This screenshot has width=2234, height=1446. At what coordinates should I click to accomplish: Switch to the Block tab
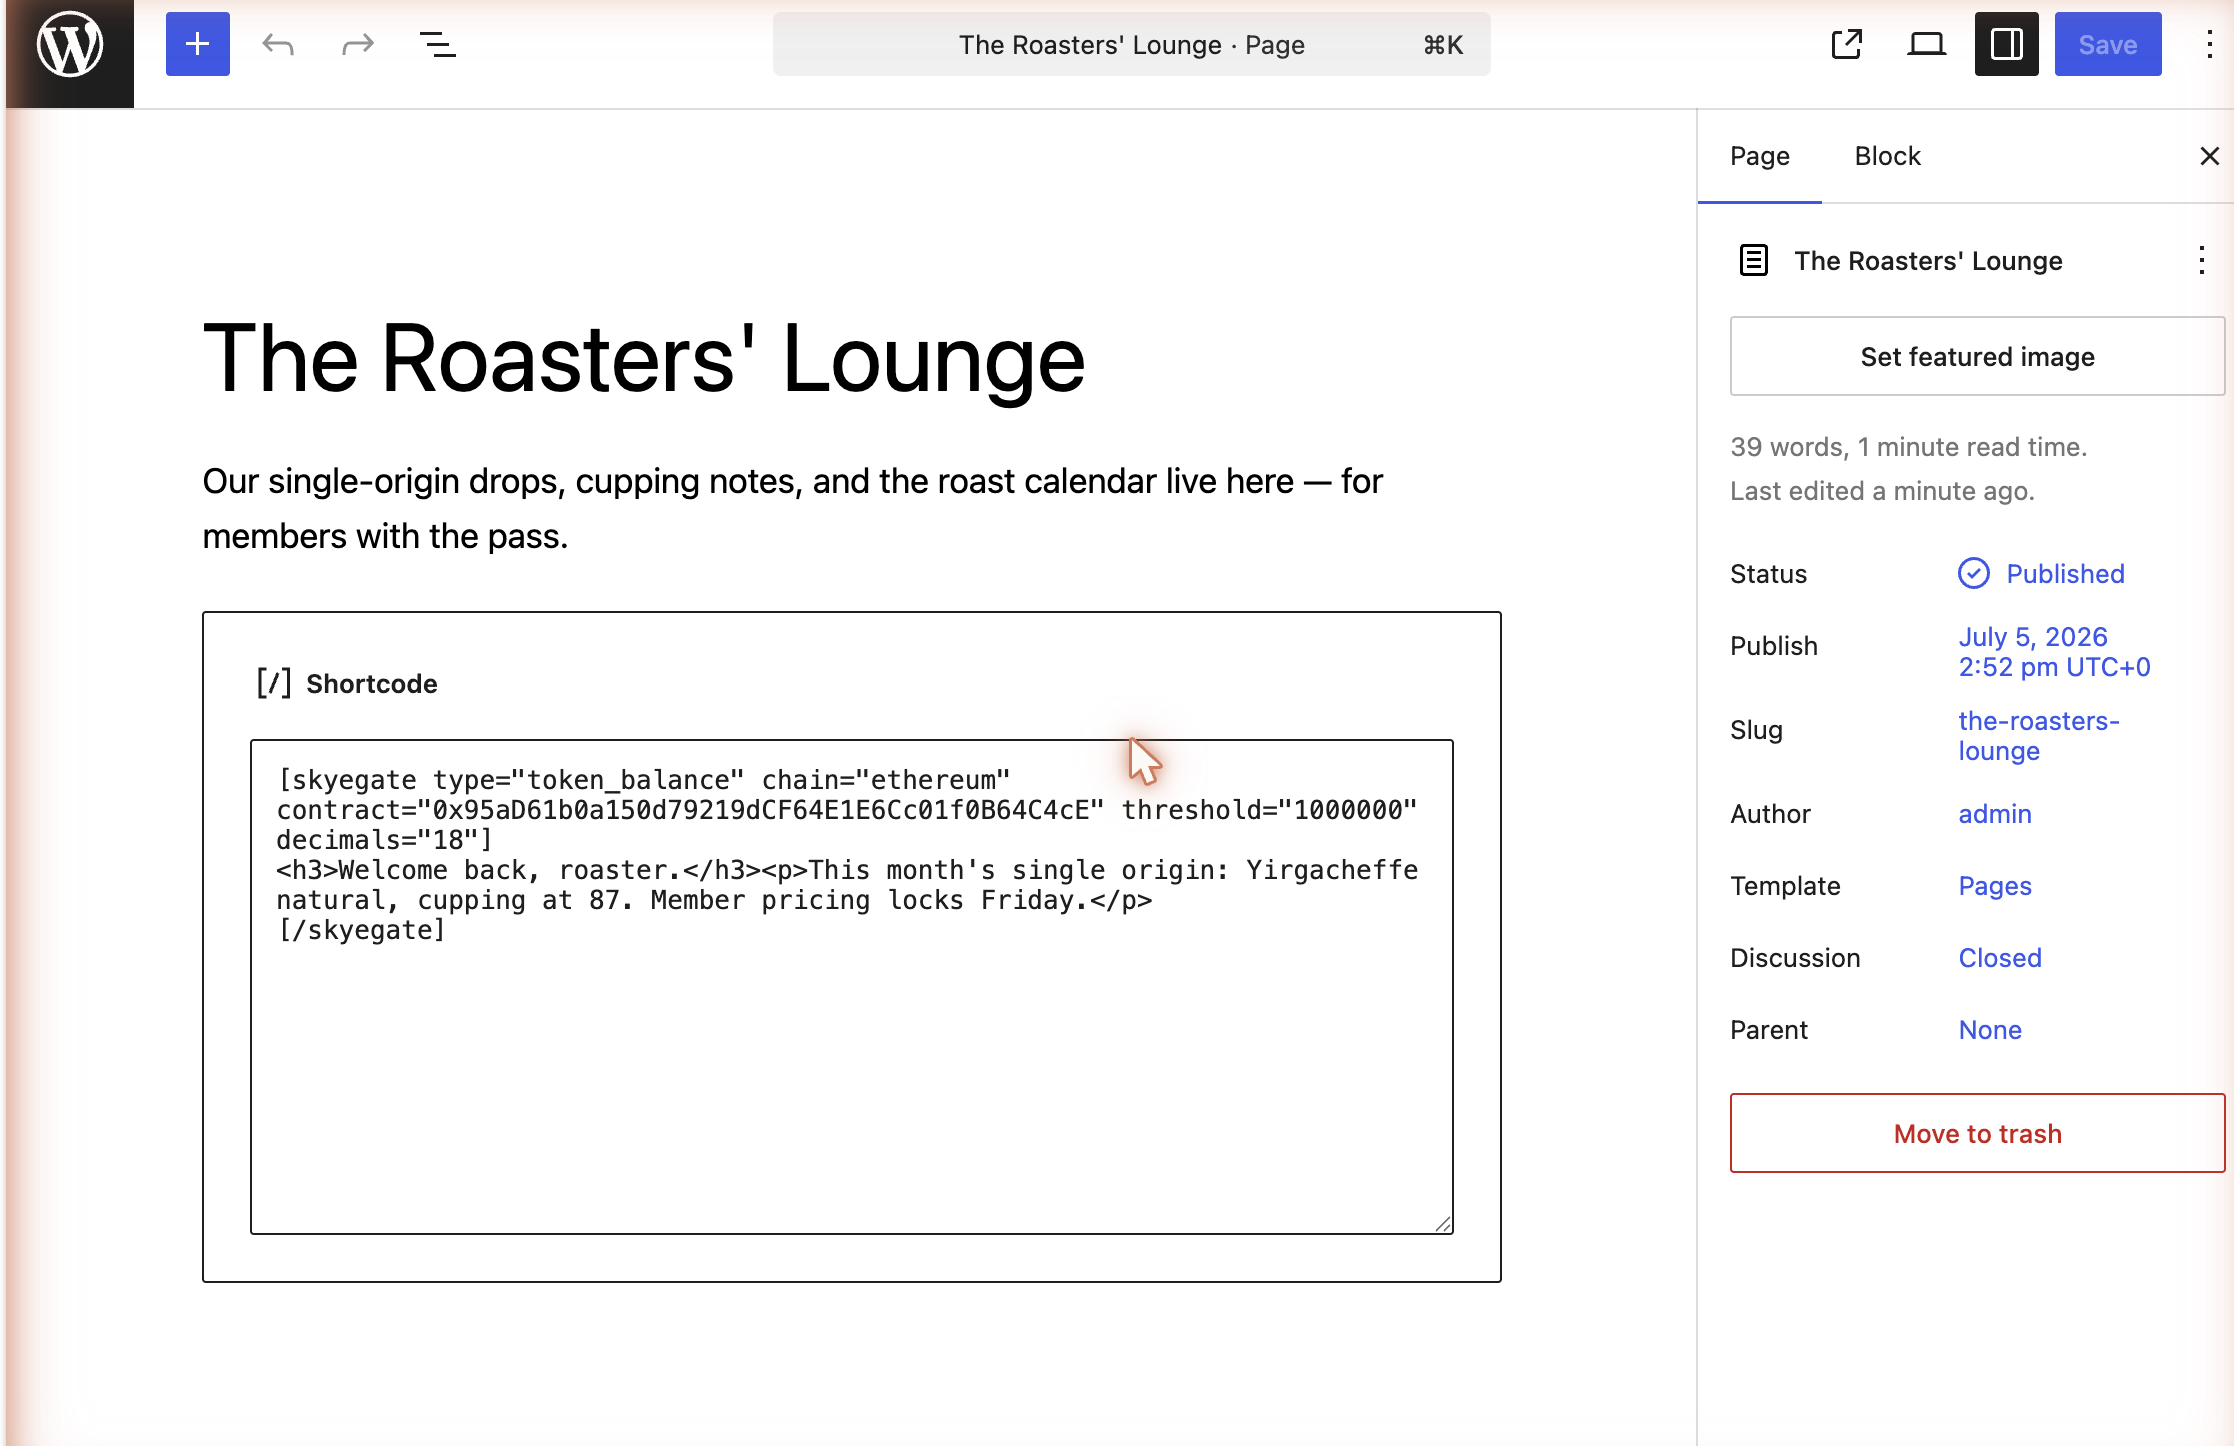coord(1887,156)
